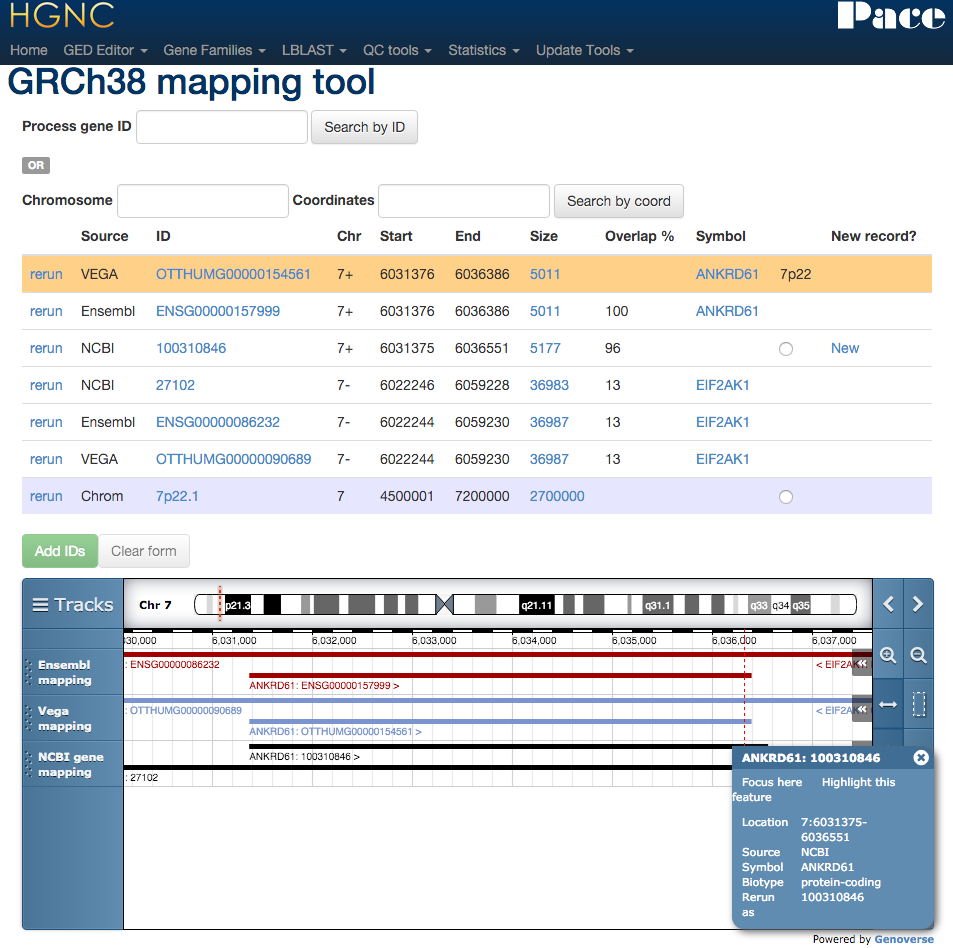Go to Home in navigation bar
The height and width of the screenshot is (948, 953).
[29, 50]
